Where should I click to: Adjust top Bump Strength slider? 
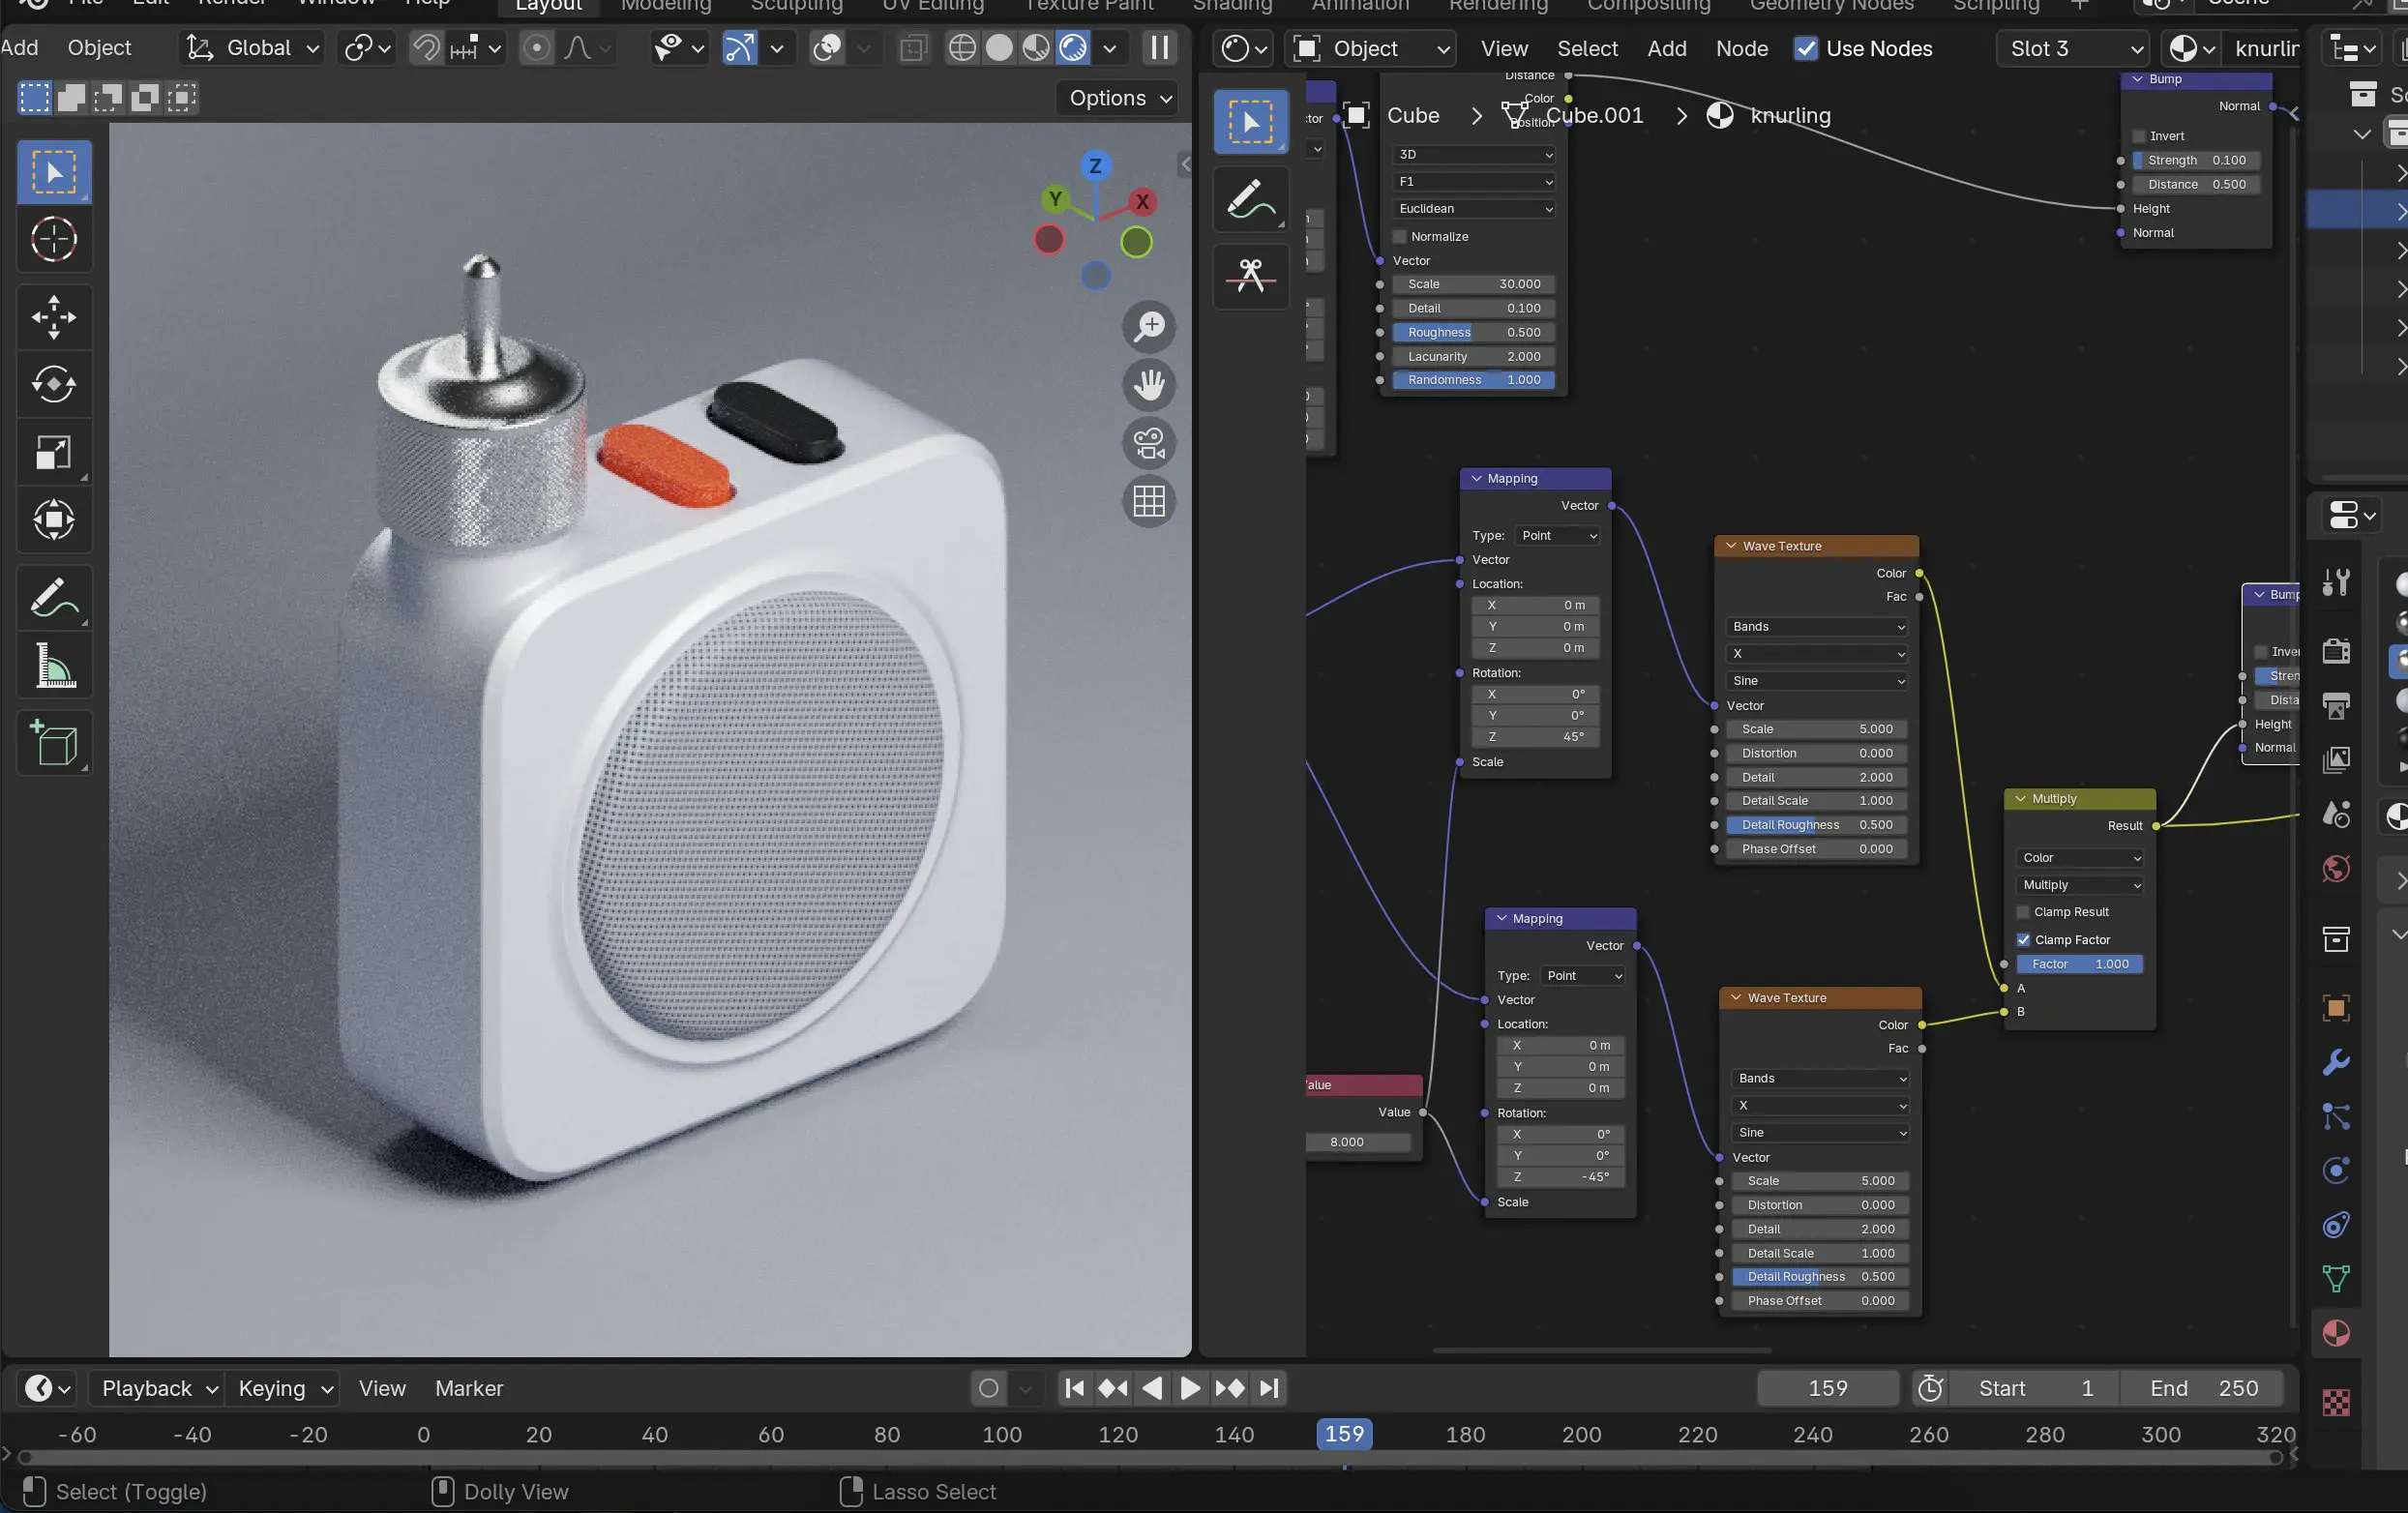pyautogui.click(x=2196, y=161)
